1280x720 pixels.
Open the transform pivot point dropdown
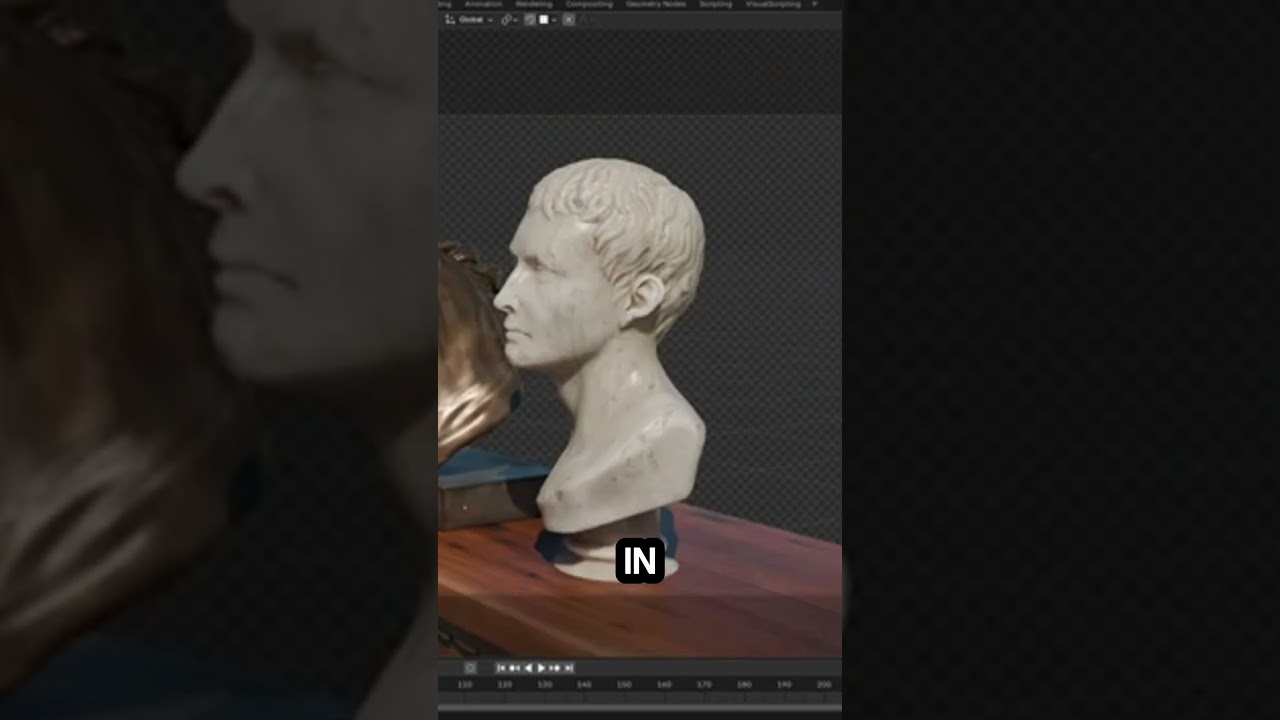508,20
